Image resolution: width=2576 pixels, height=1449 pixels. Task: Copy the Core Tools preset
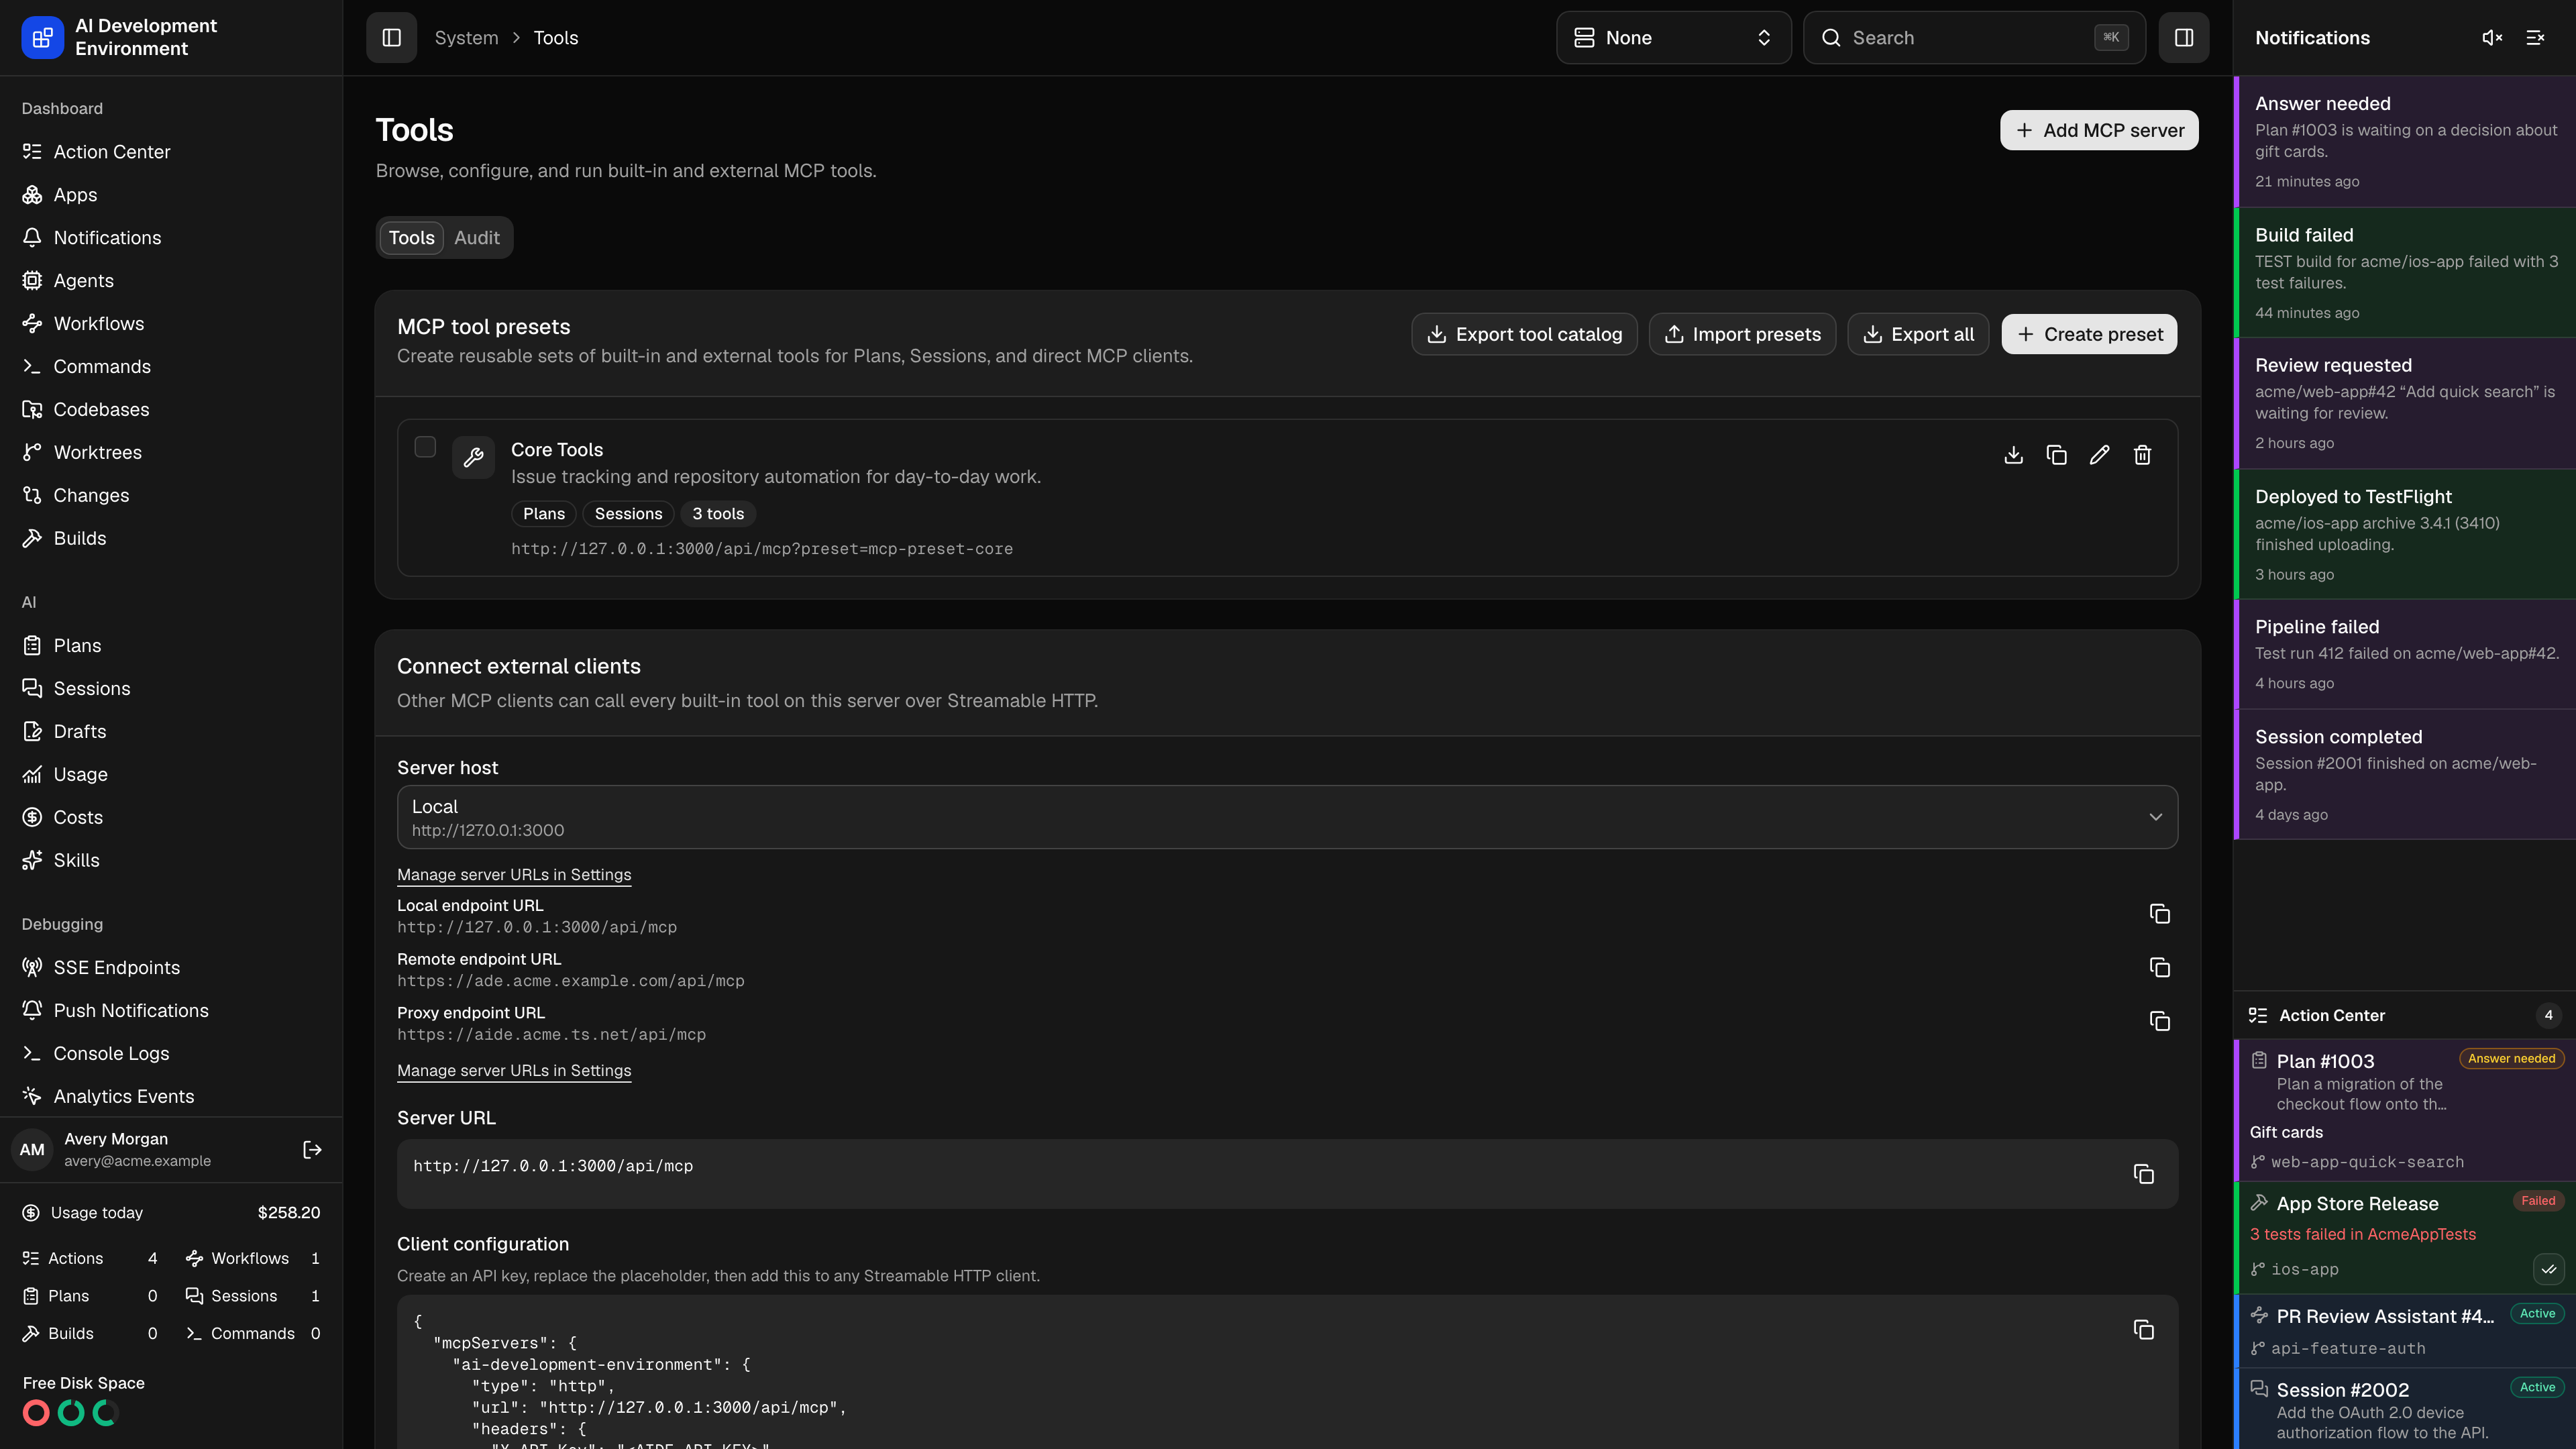coord(2056,455)
